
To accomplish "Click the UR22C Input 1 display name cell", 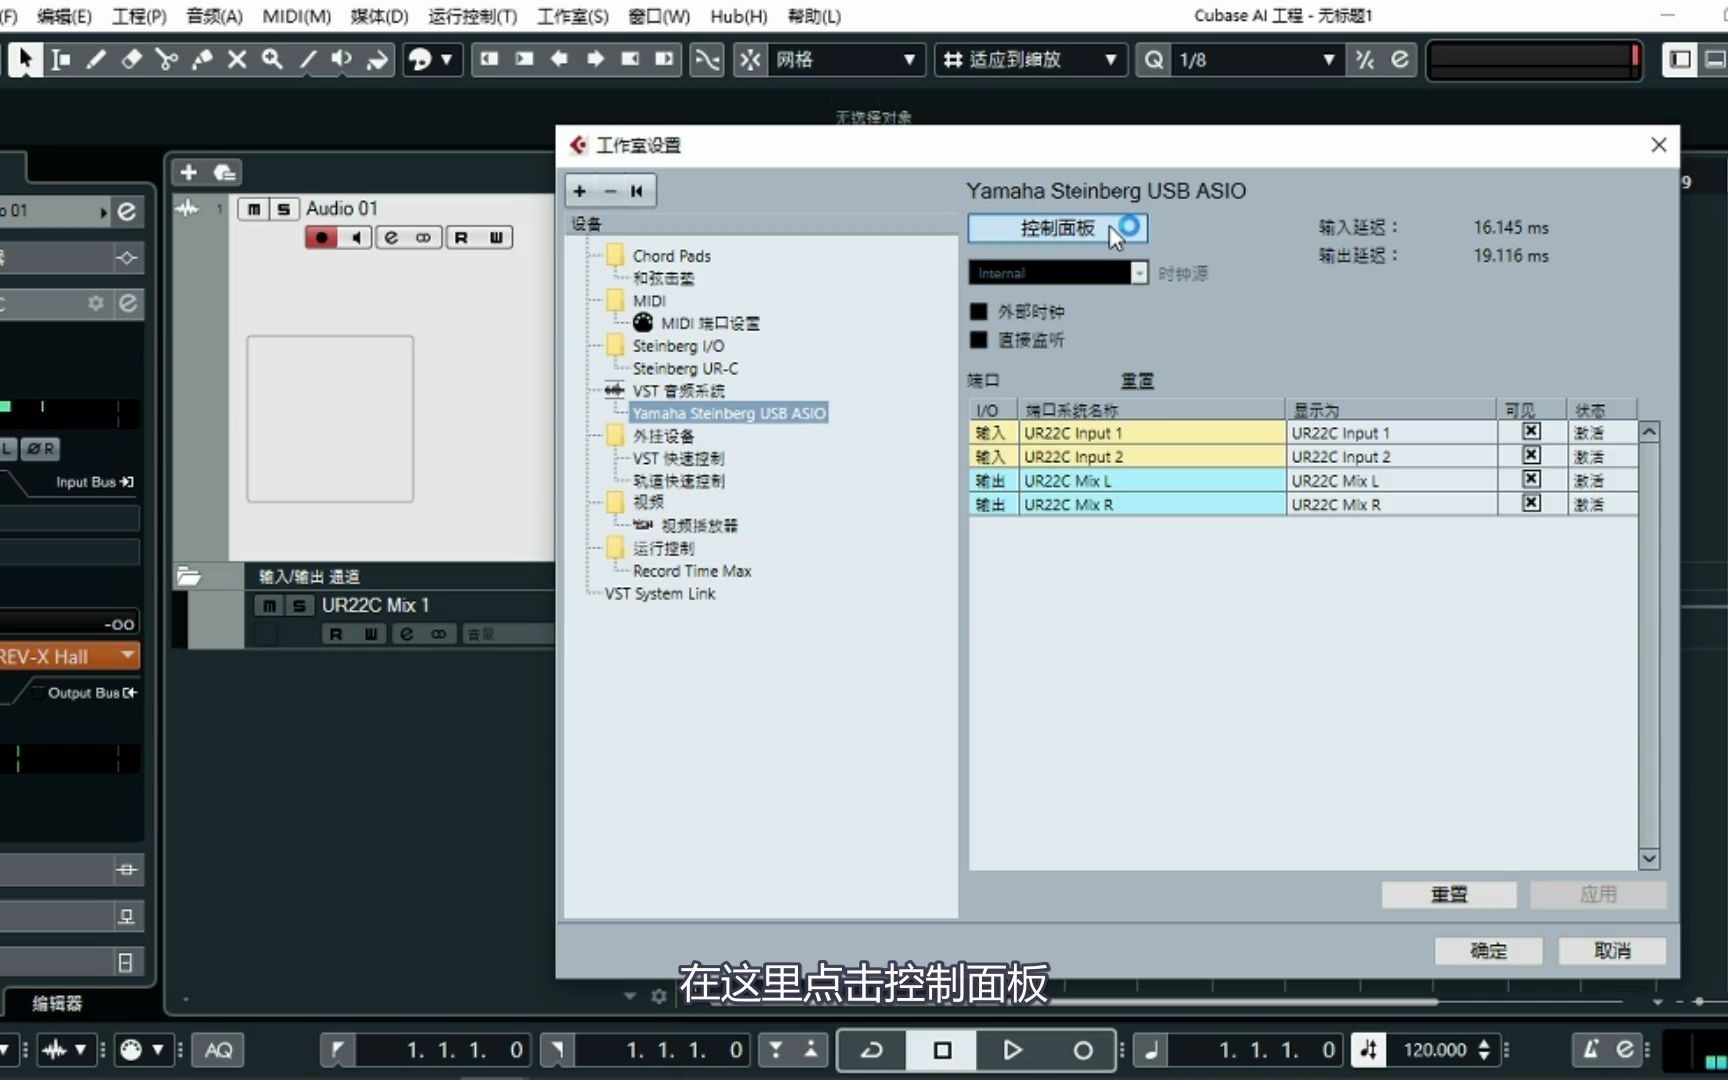I will (1391, 433).
